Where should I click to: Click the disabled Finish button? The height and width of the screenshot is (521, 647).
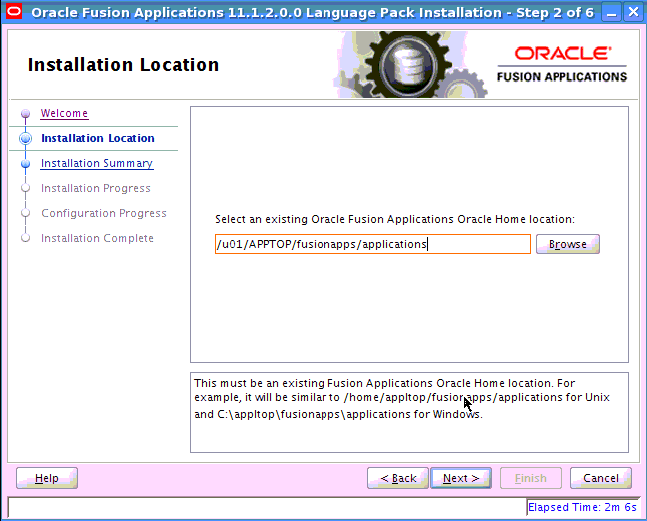531,478
